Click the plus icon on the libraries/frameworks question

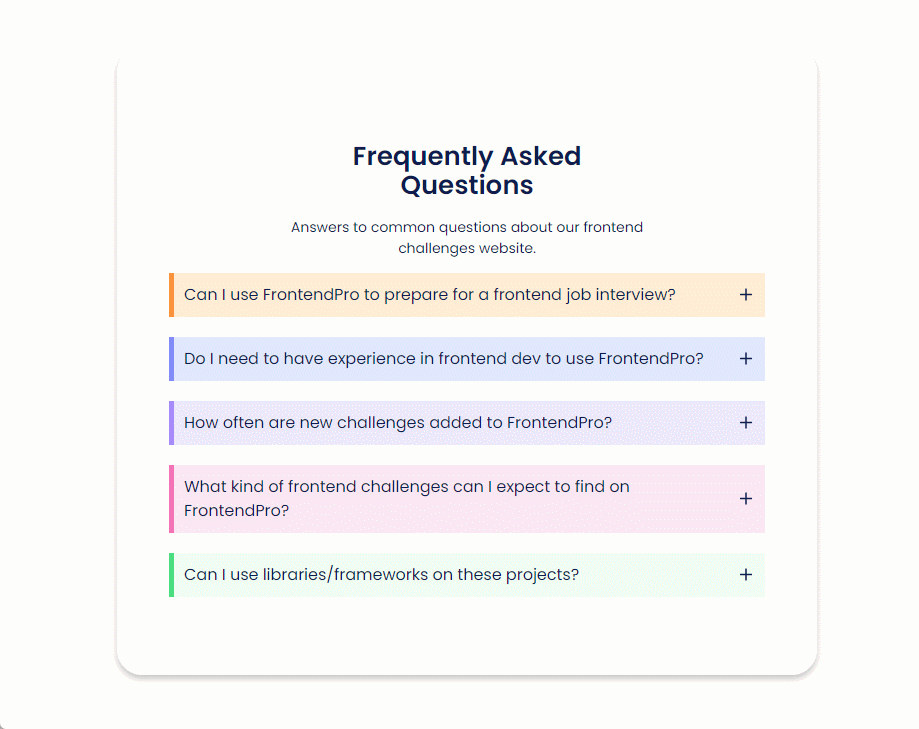pos(746,574)
